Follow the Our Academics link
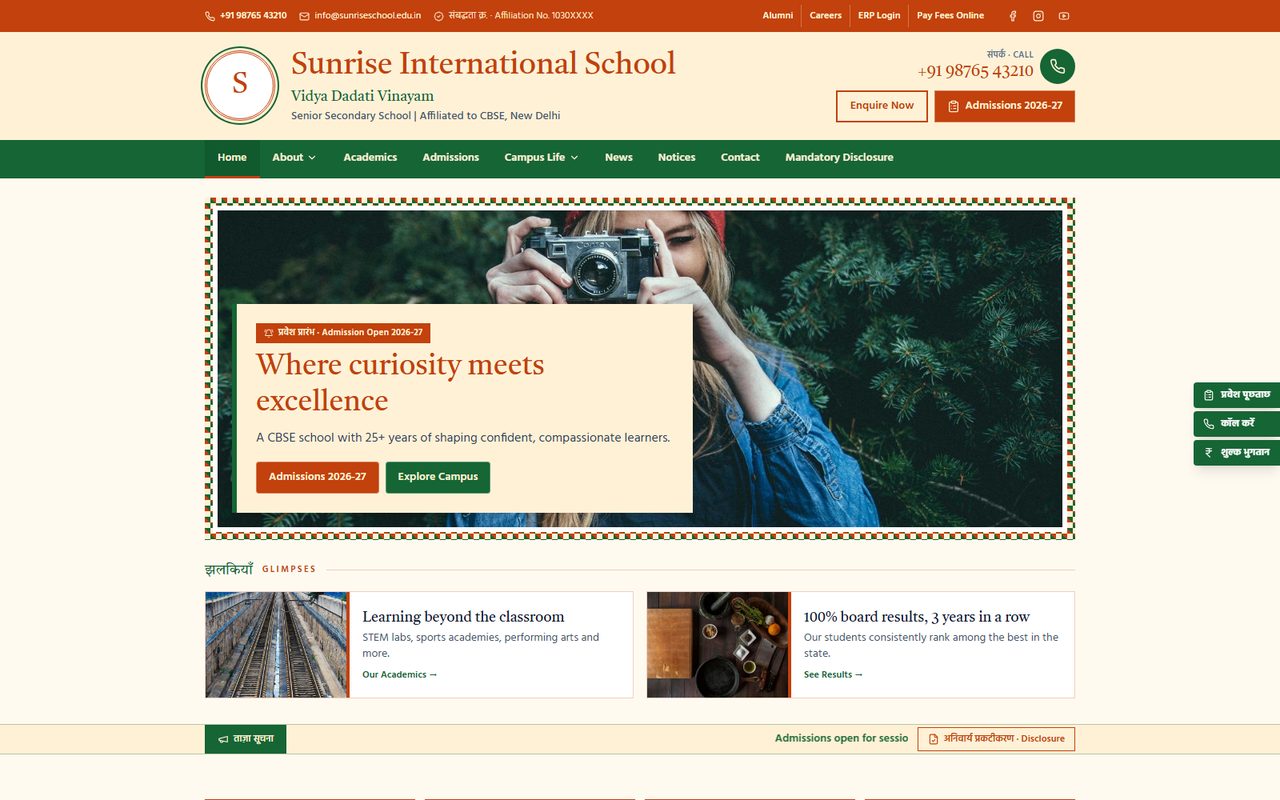1280x800 pixels. pyautogui.click(x=400, y=675)
